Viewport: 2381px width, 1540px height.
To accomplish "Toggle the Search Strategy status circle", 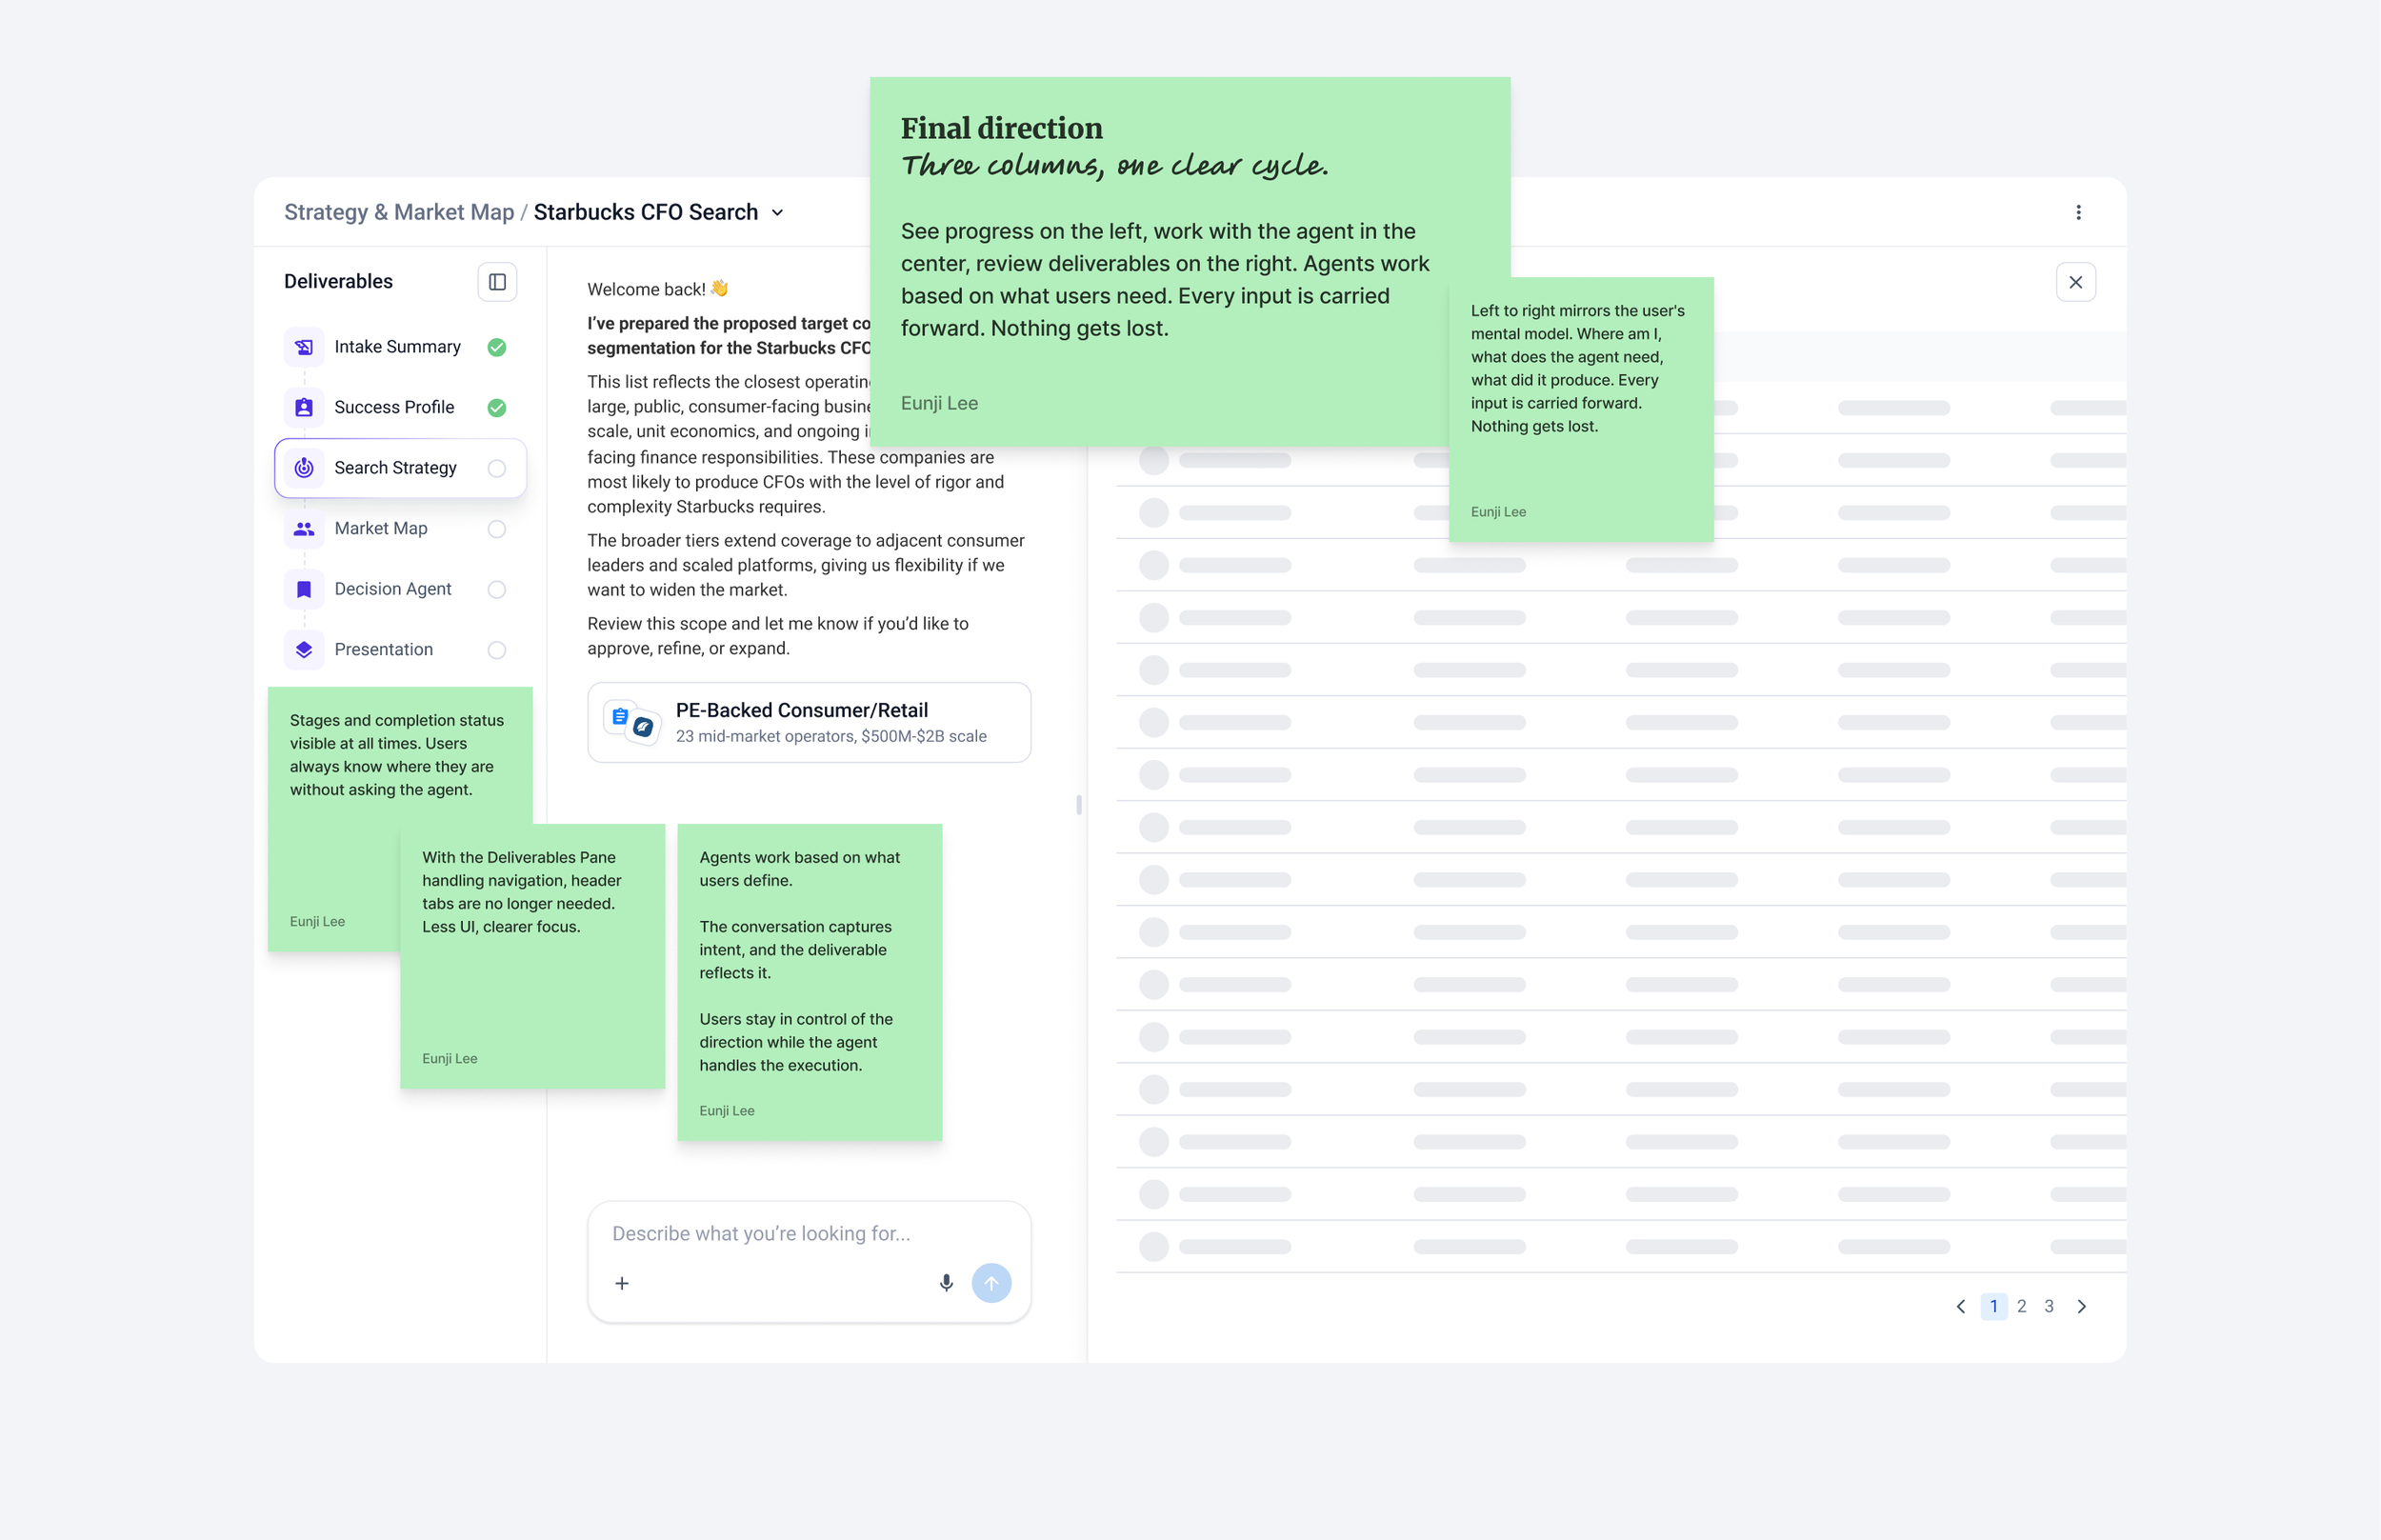I will click(x=497, y=468).
